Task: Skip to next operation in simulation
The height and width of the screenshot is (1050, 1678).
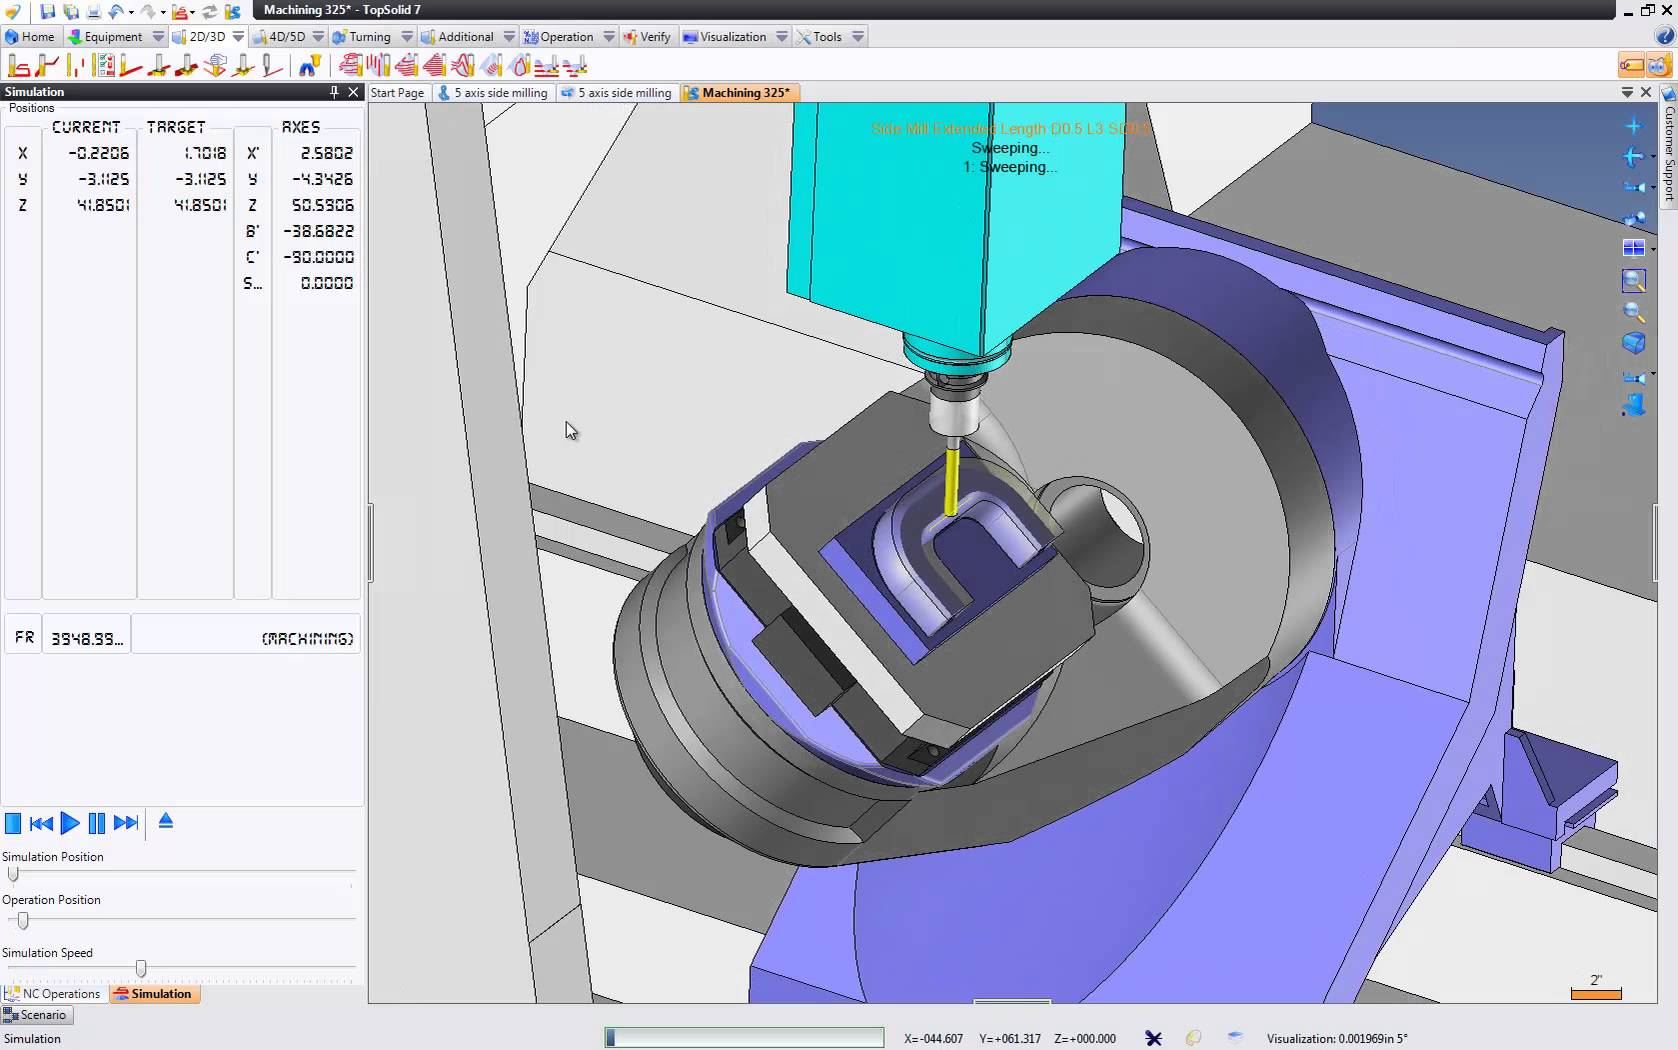Action: point(126,823)
